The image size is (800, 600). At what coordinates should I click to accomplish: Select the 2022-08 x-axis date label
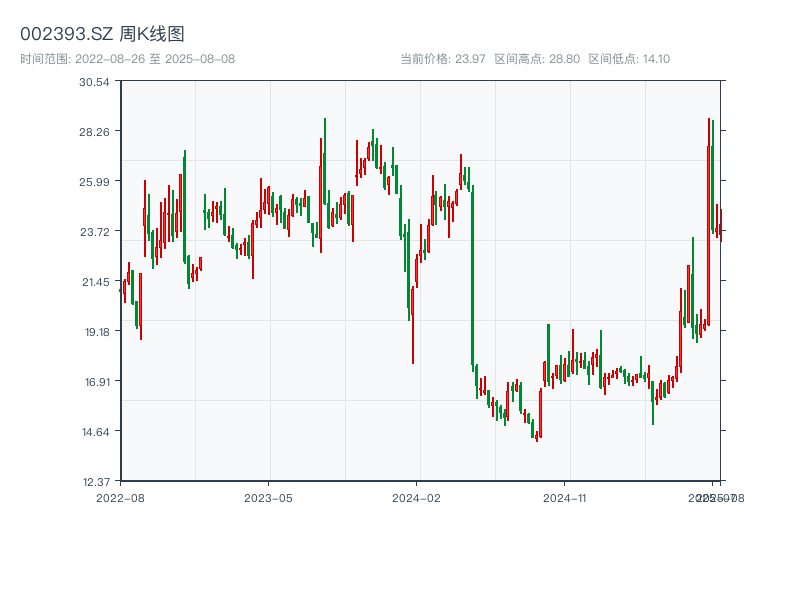point(120,497)
